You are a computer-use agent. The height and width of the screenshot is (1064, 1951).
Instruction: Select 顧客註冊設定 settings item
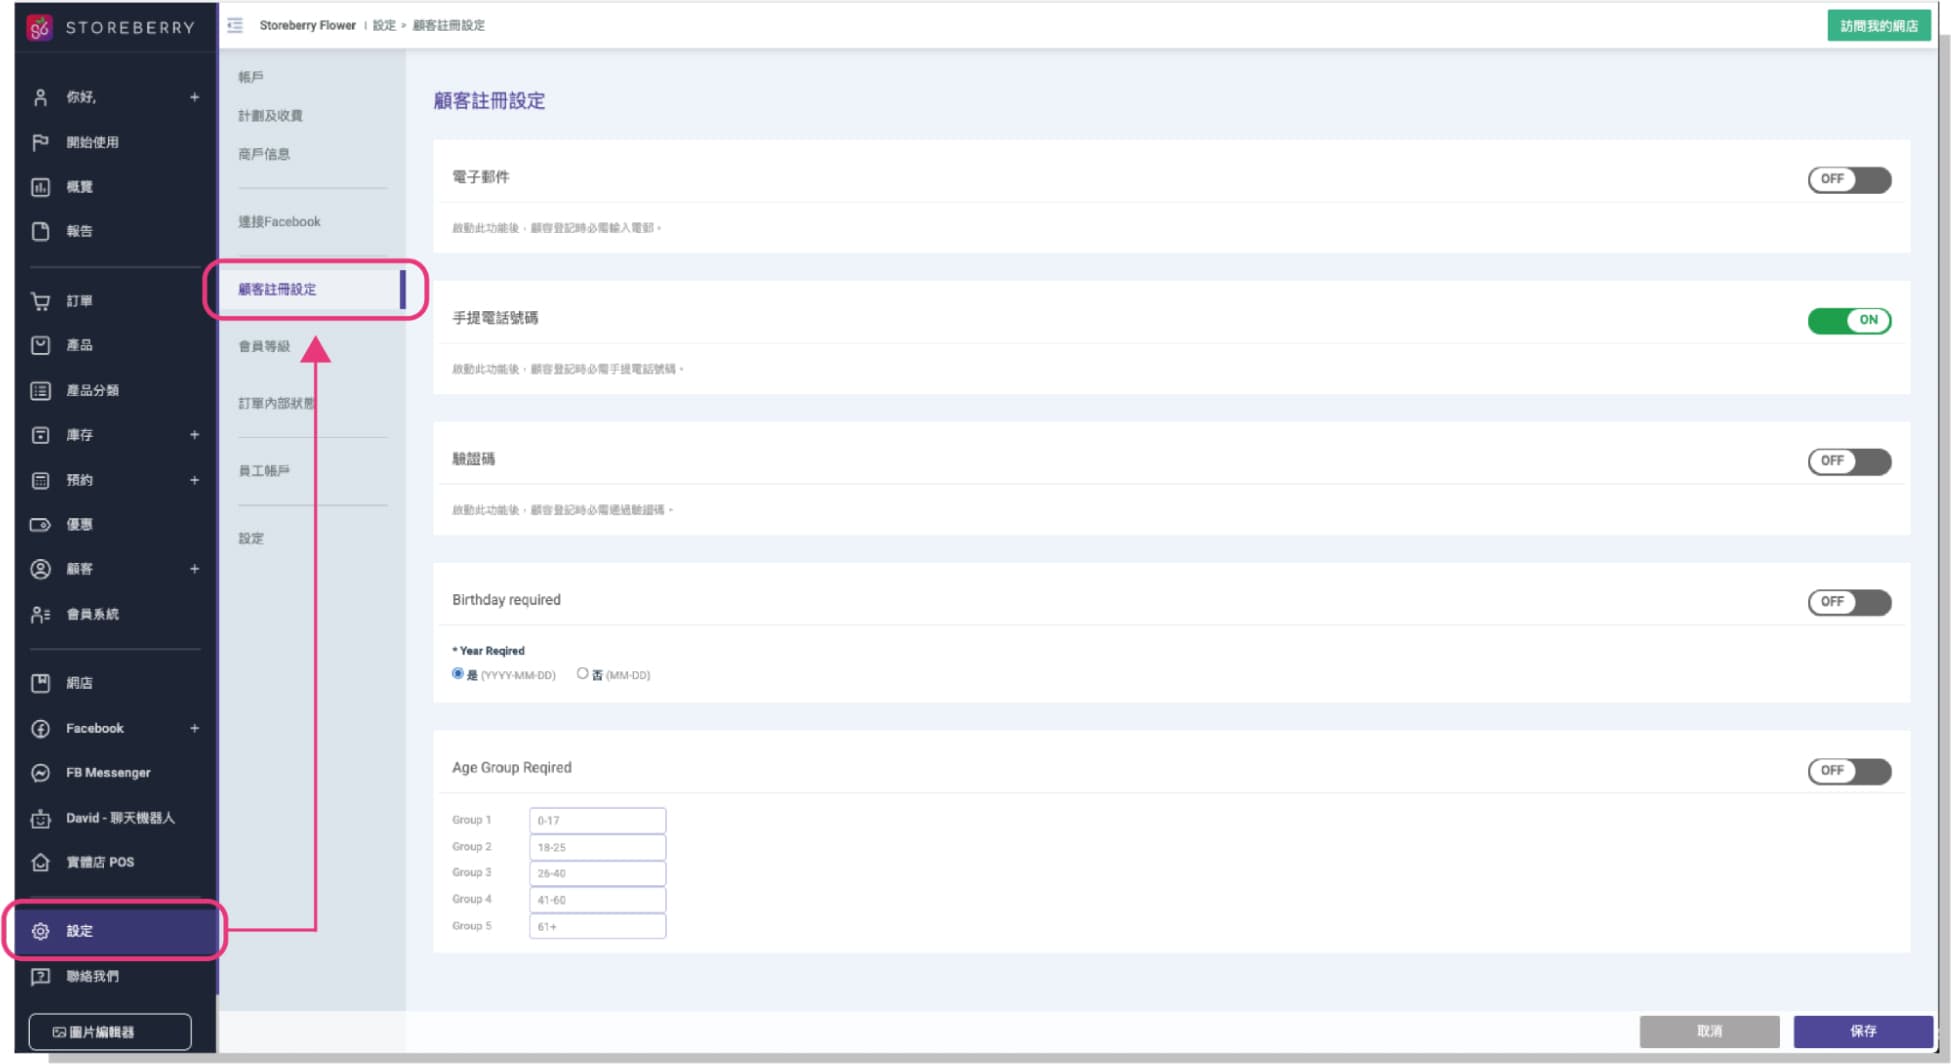point(277,289)
